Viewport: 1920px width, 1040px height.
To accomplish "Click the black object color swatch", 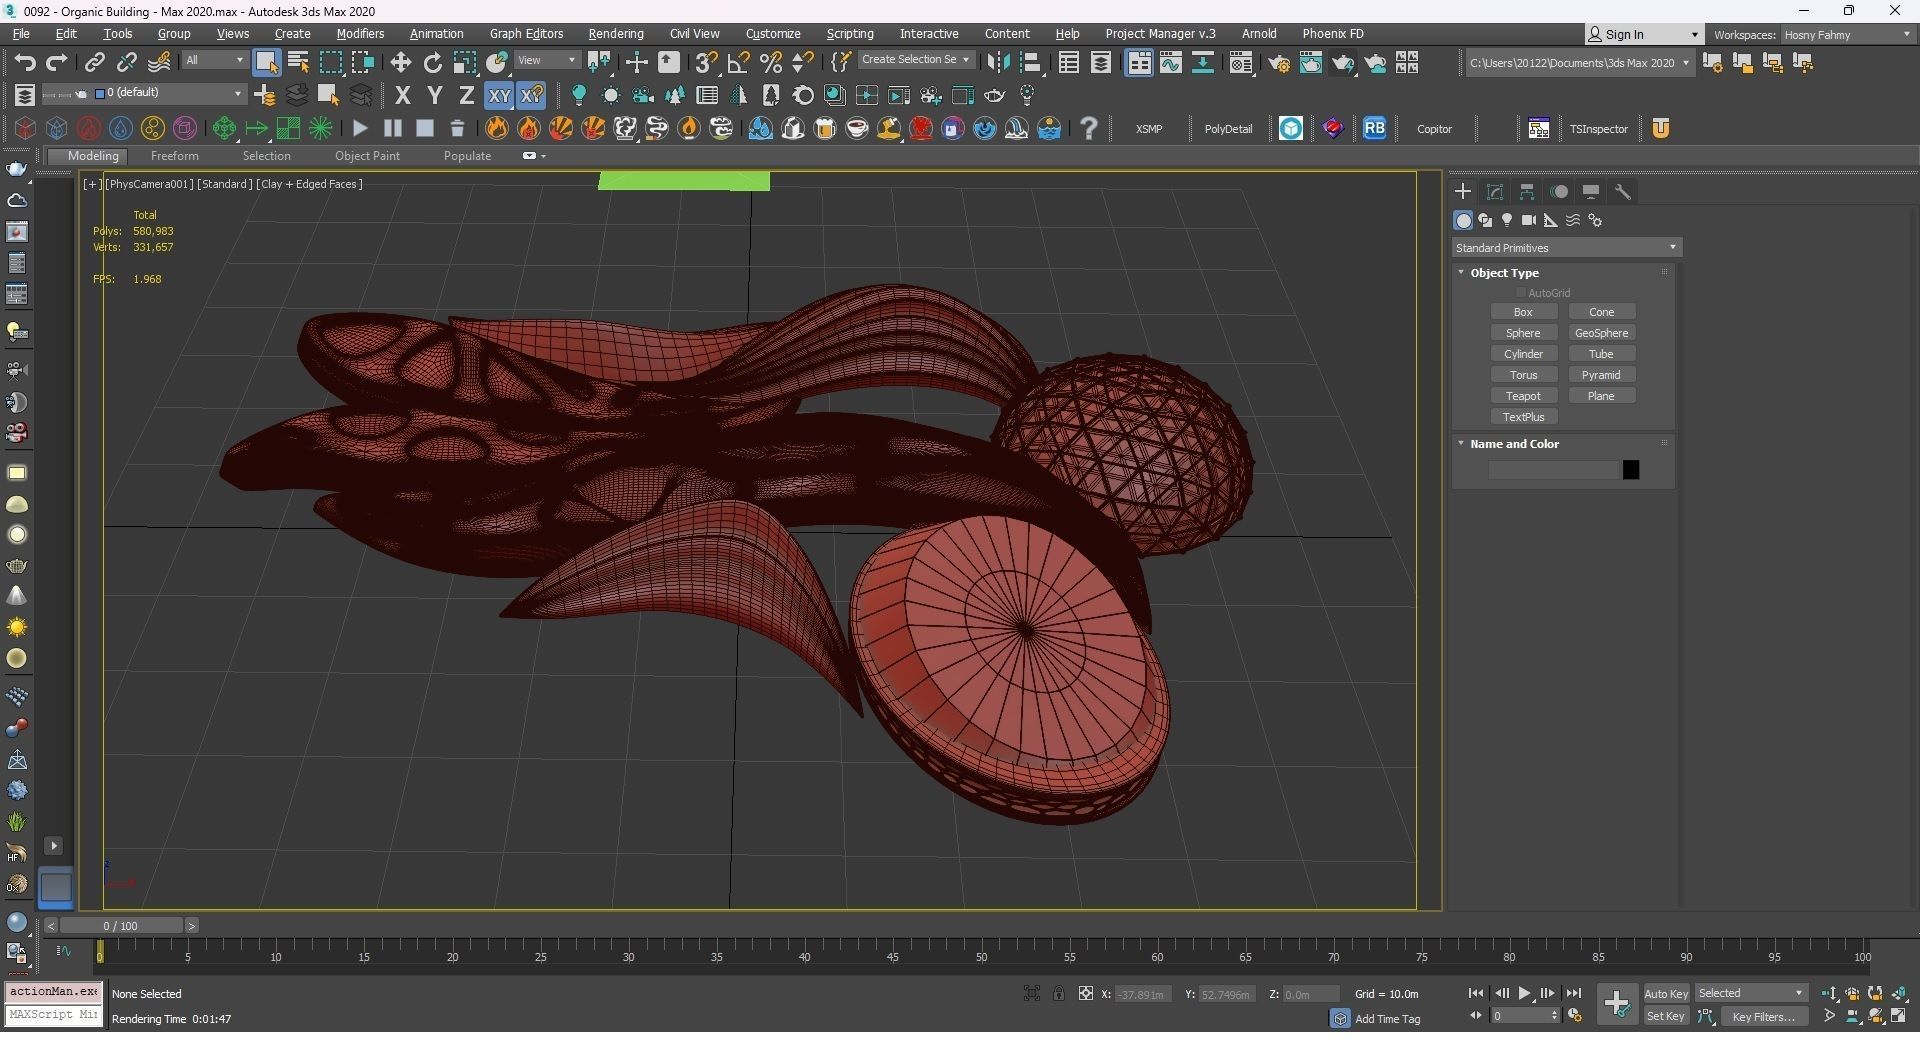I will tap(1631, 470).
